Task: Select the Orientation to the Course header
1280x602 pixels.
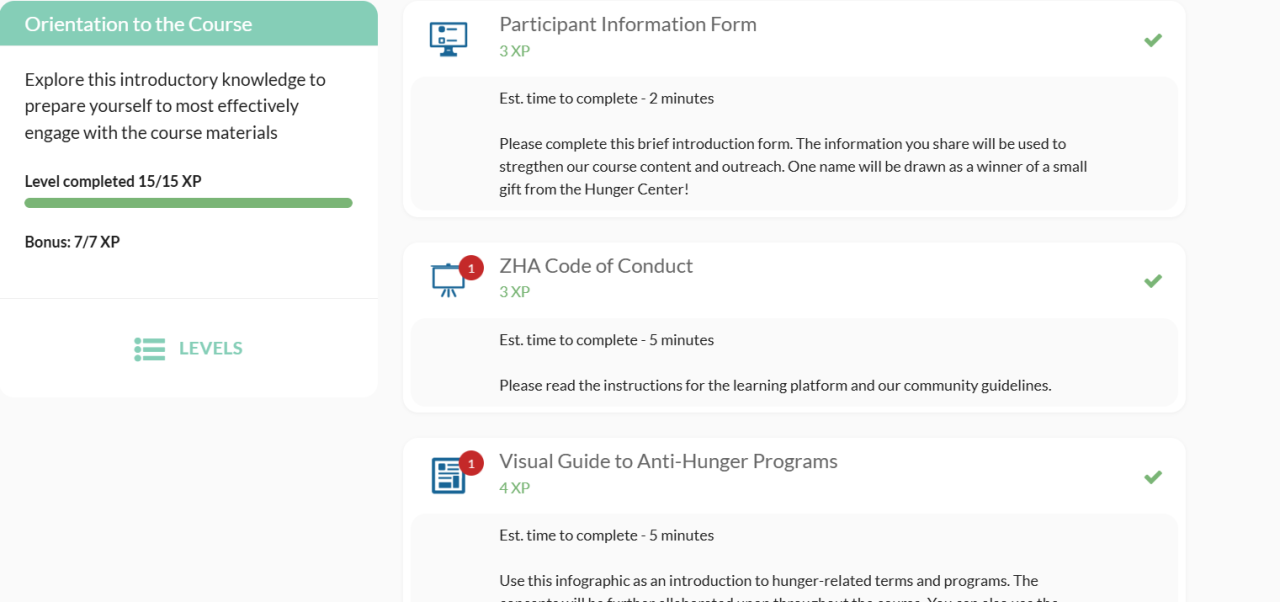Action: [138, 24]
